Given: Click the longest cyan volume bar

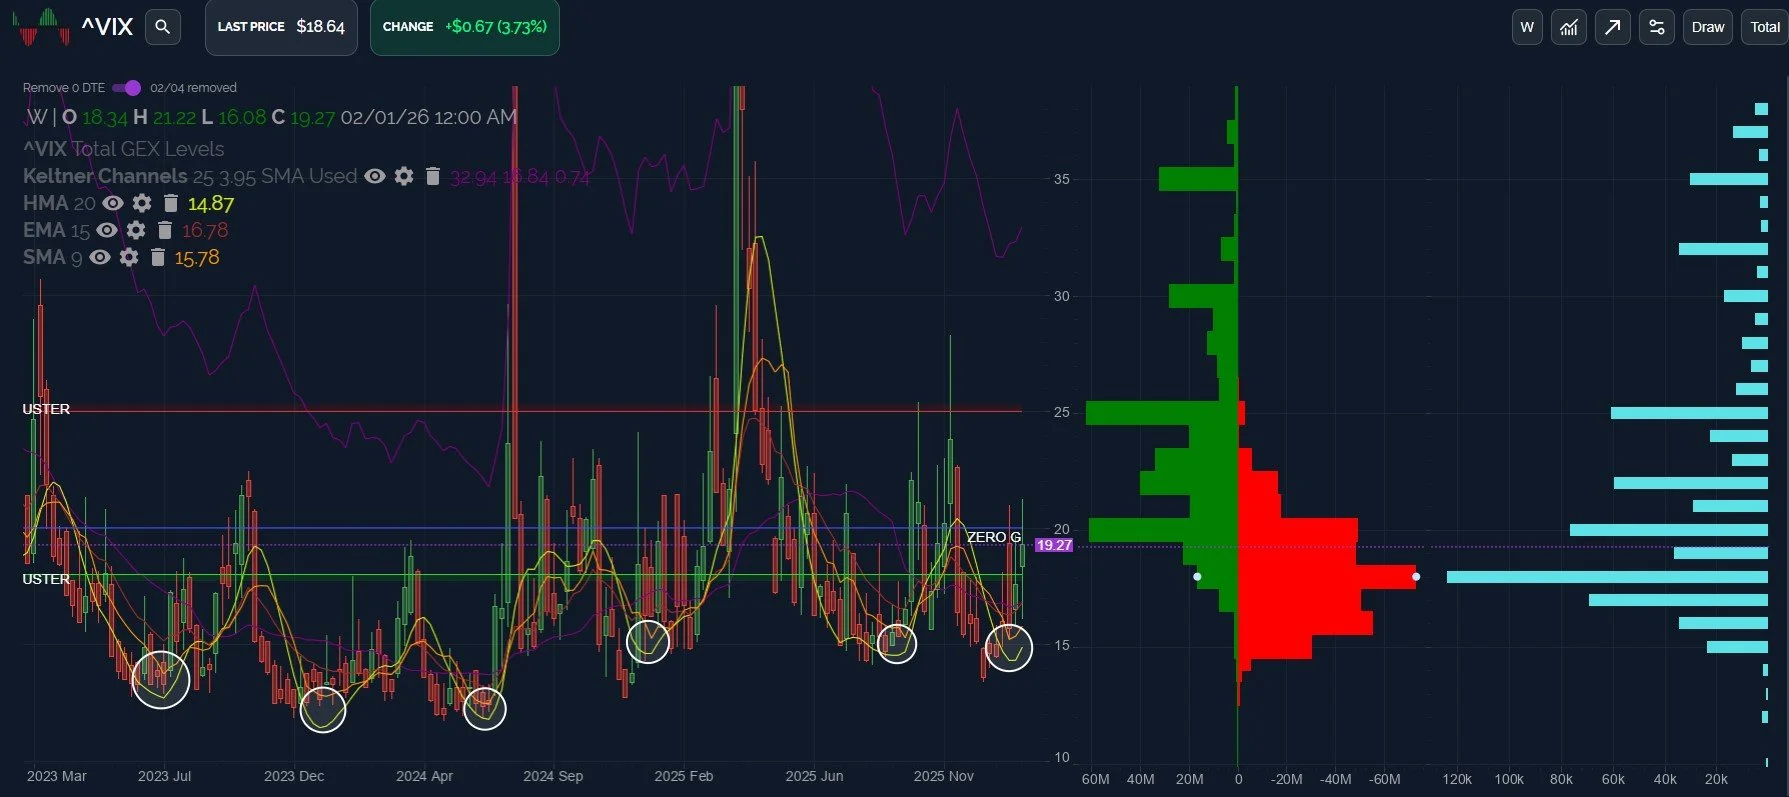Looking at the screenshot, I should (1608, 577).
